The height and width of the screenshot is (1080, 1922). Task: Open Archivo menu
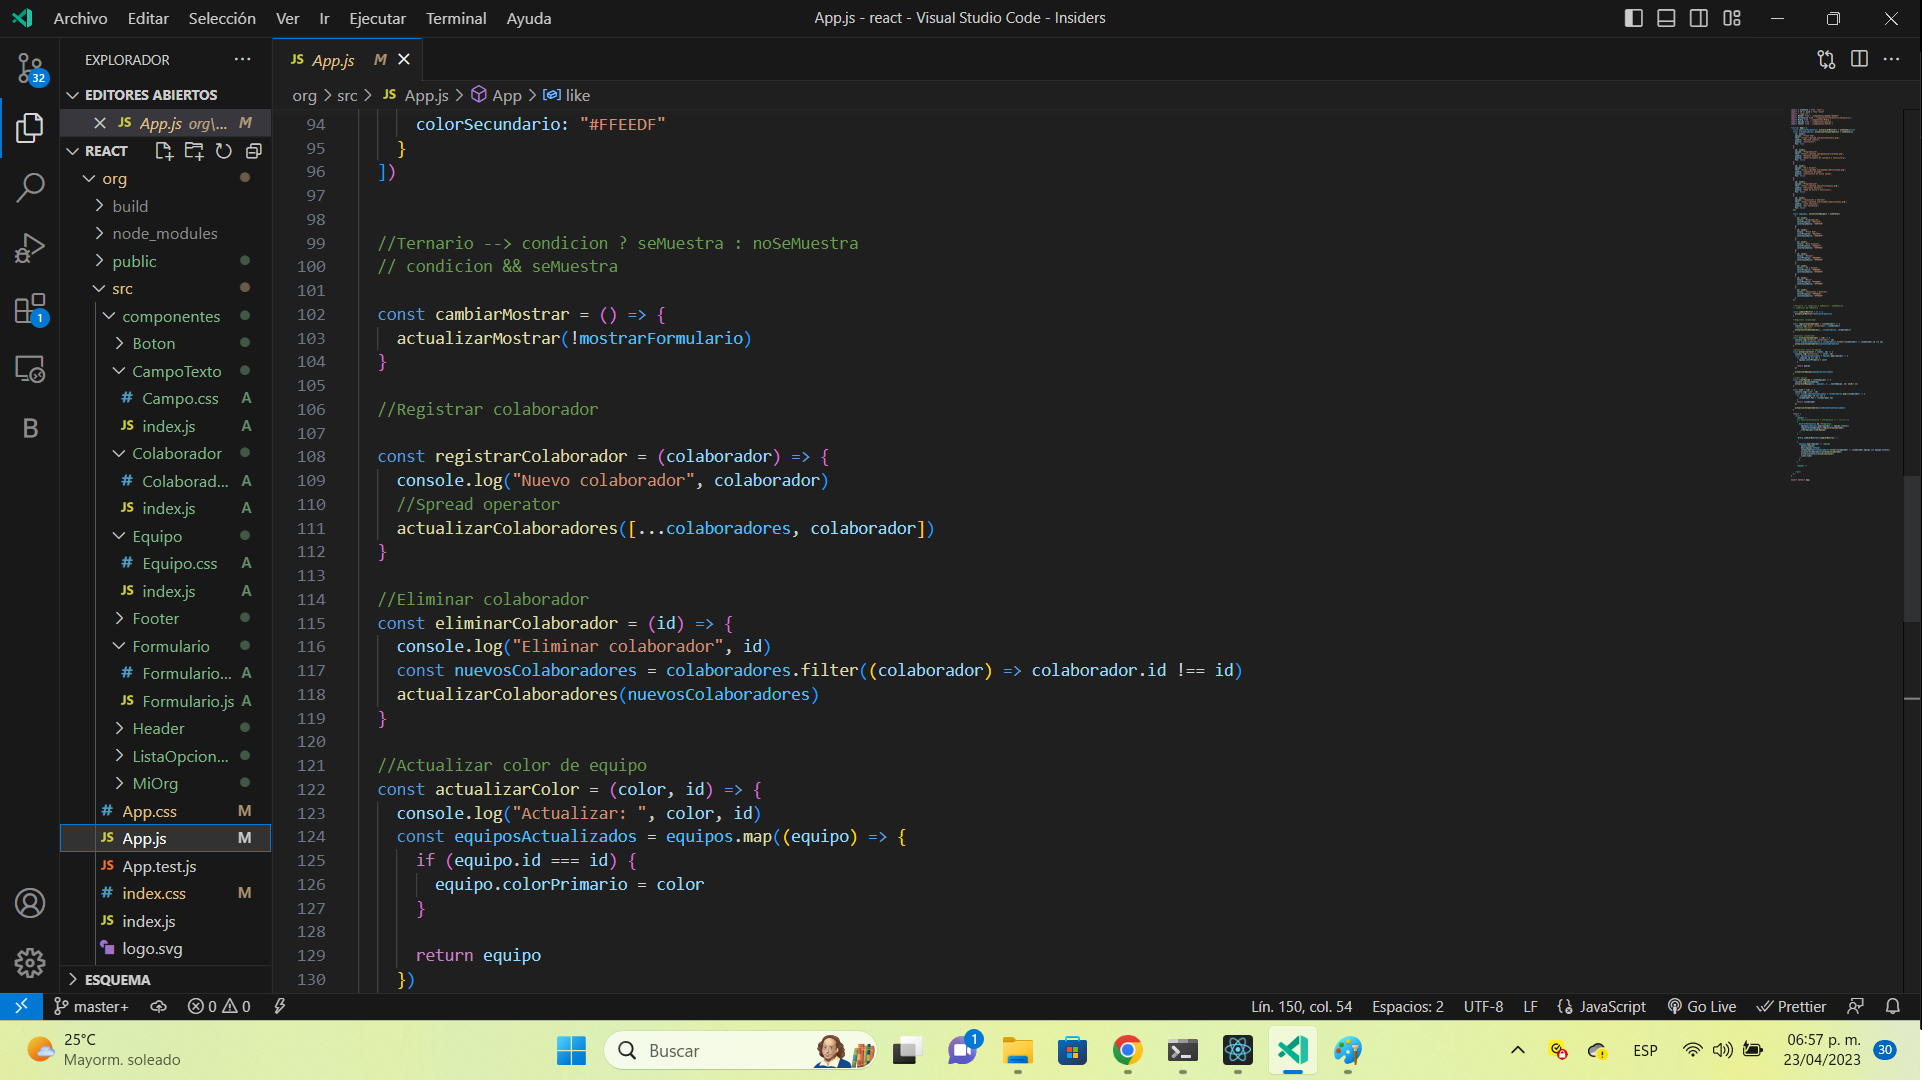click(x=80, y=18)
